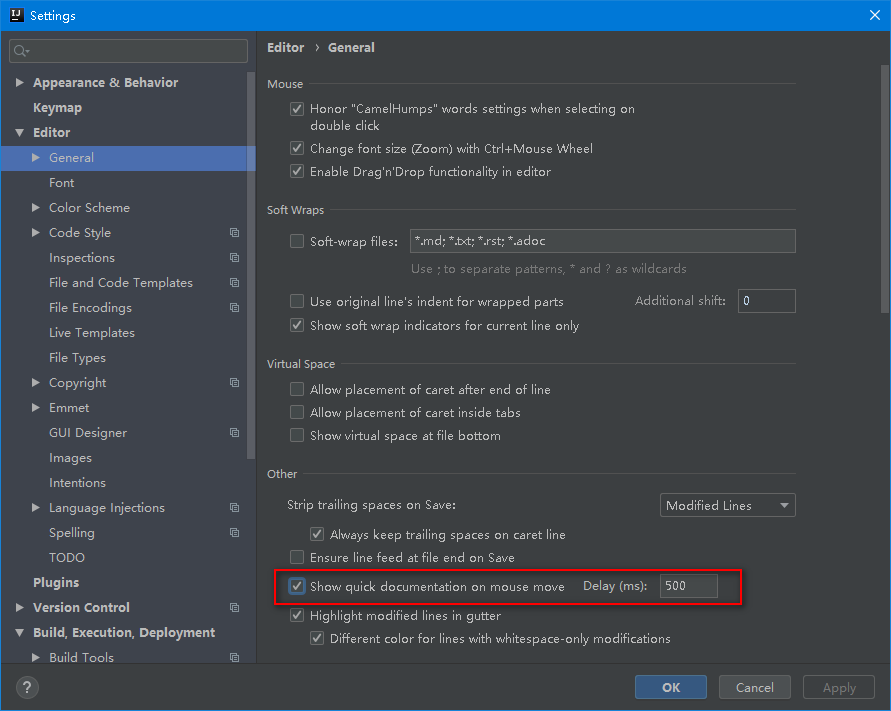Click the Cancel button
Screen dimensions: 891x711
point(755,687)
